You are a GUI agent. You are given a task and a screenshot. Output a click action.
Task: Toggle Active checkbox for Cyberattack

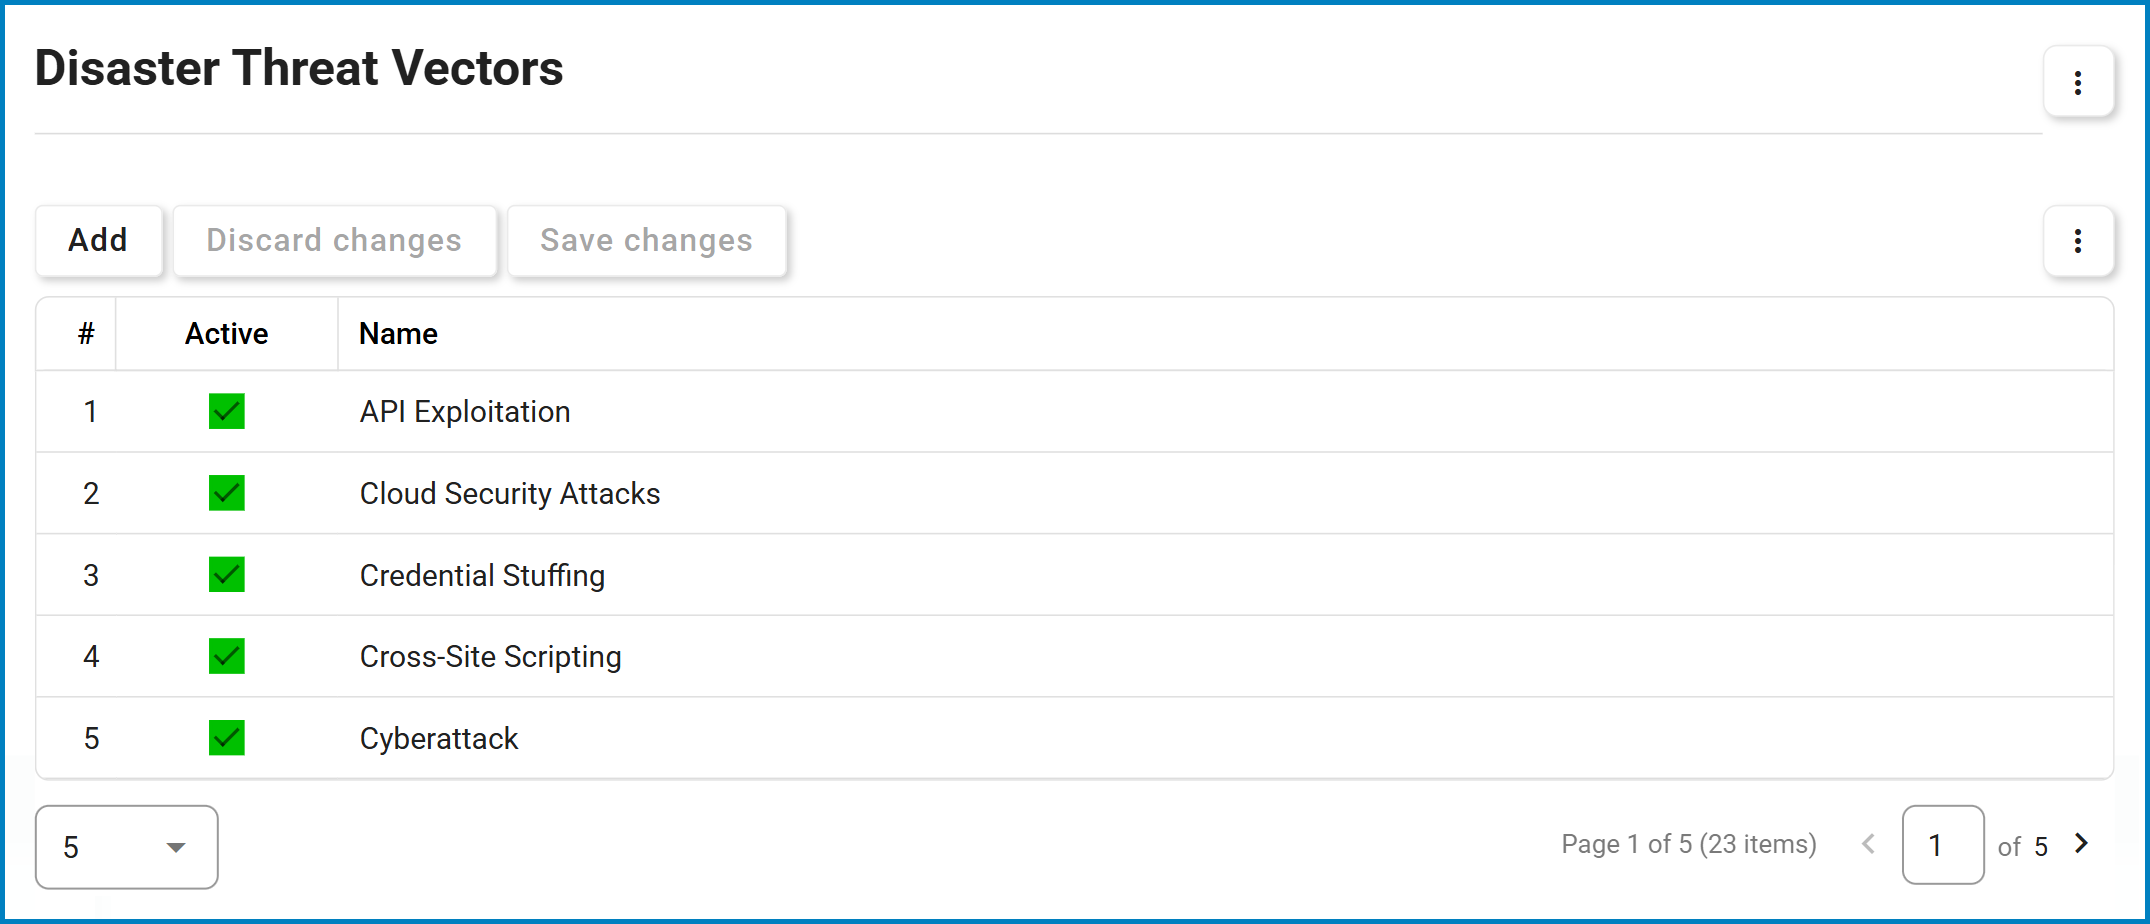[227, 738]
